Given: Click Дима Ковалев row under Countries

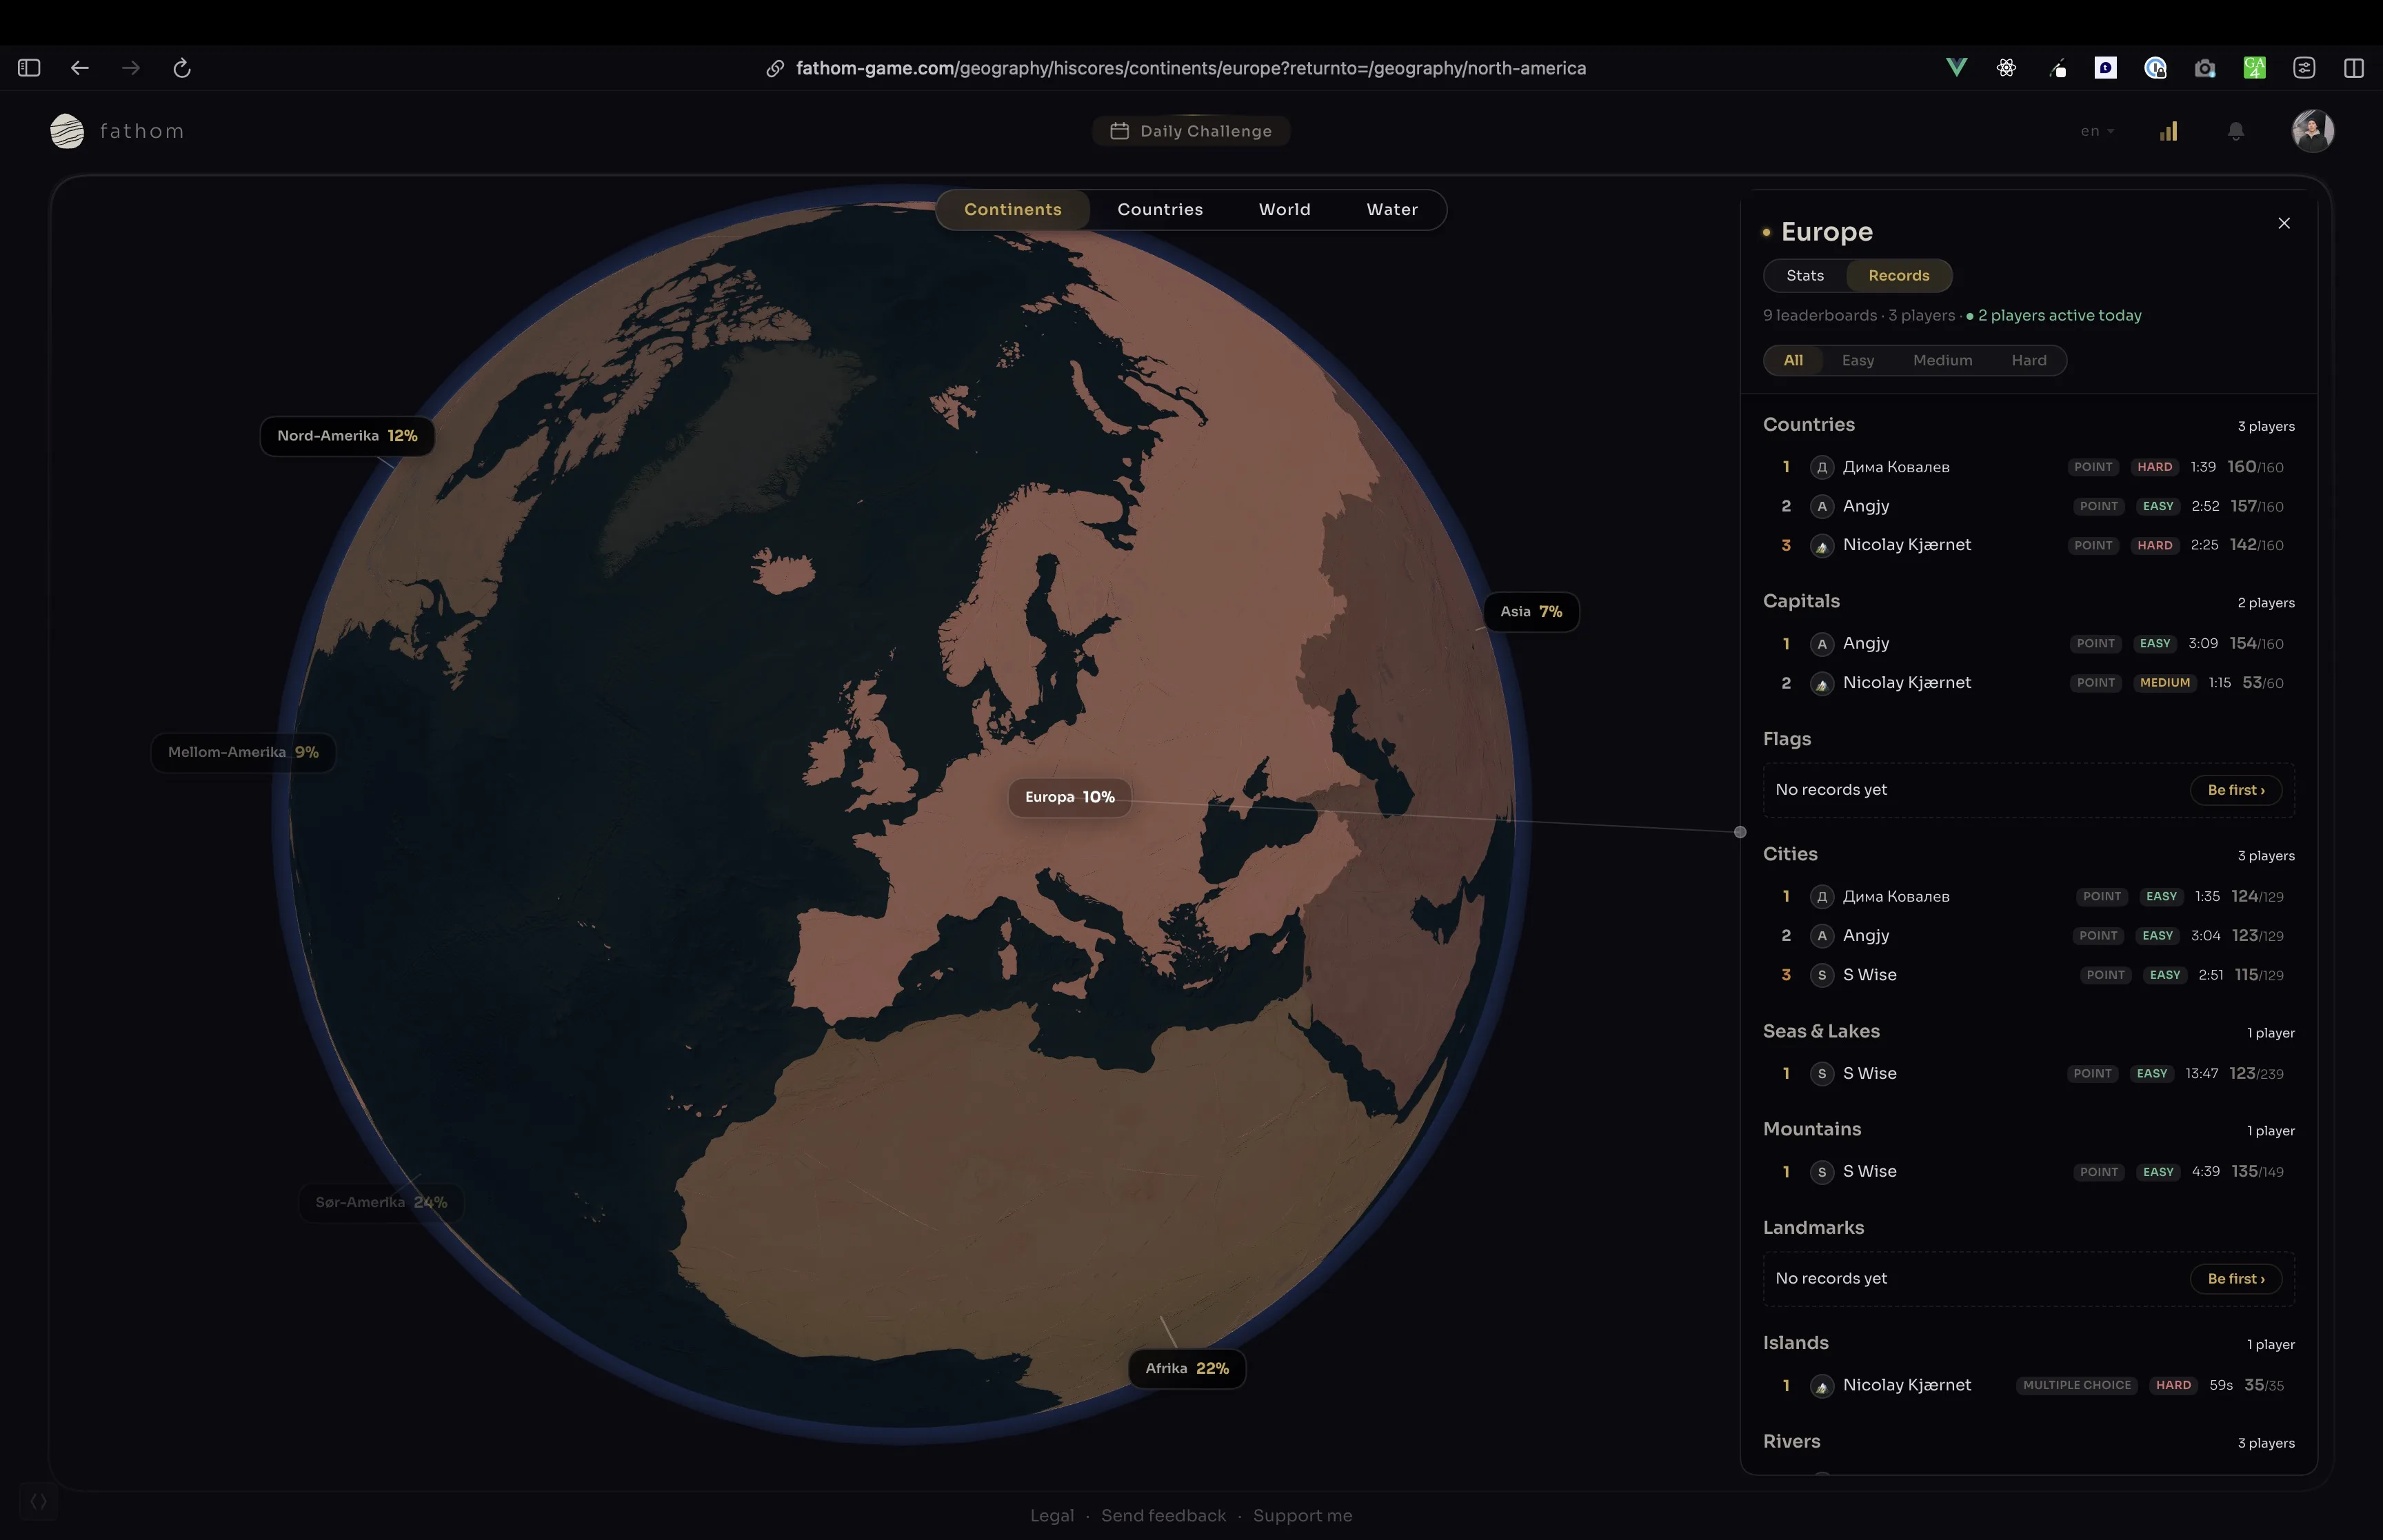Looking at the screenshot, I should pyautogui.click(x=2029, y=467).
